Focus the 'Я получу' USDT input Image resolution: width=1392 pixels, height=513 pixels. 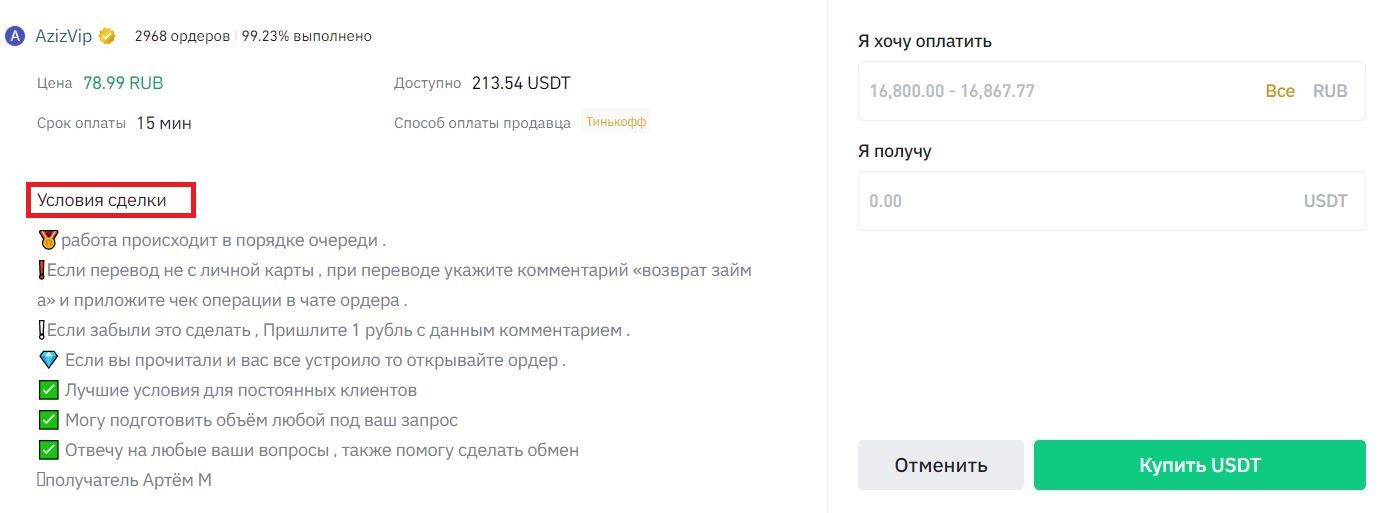tap(1111, 201)
